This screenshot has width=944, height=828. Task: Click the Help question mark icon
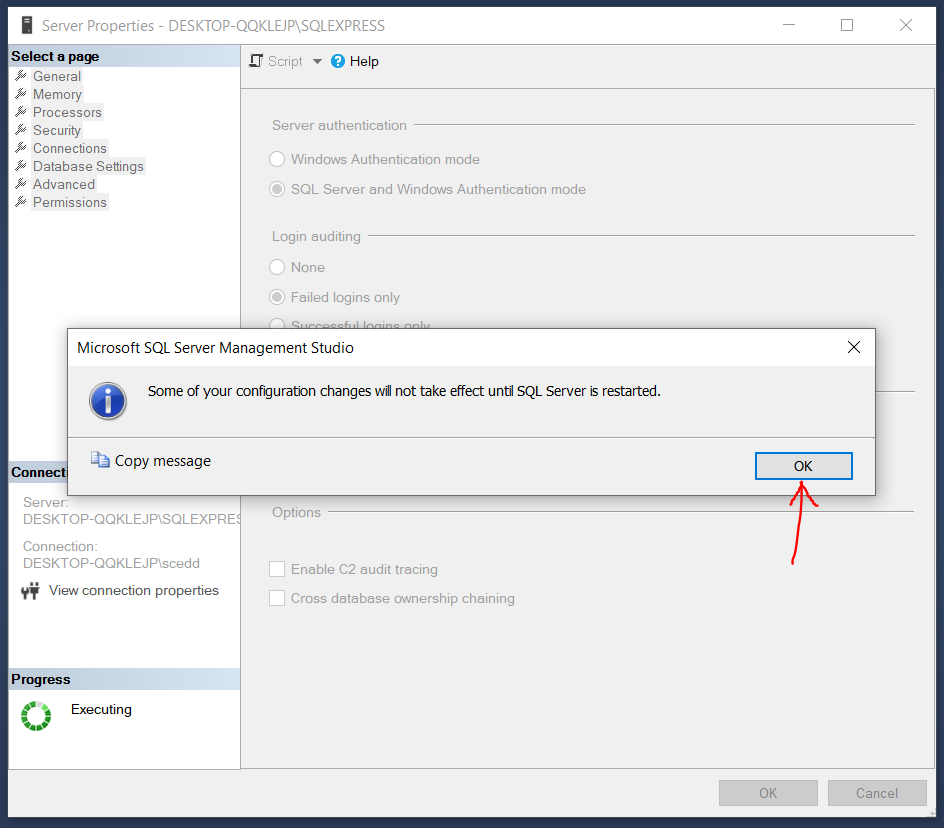(338, 61)
